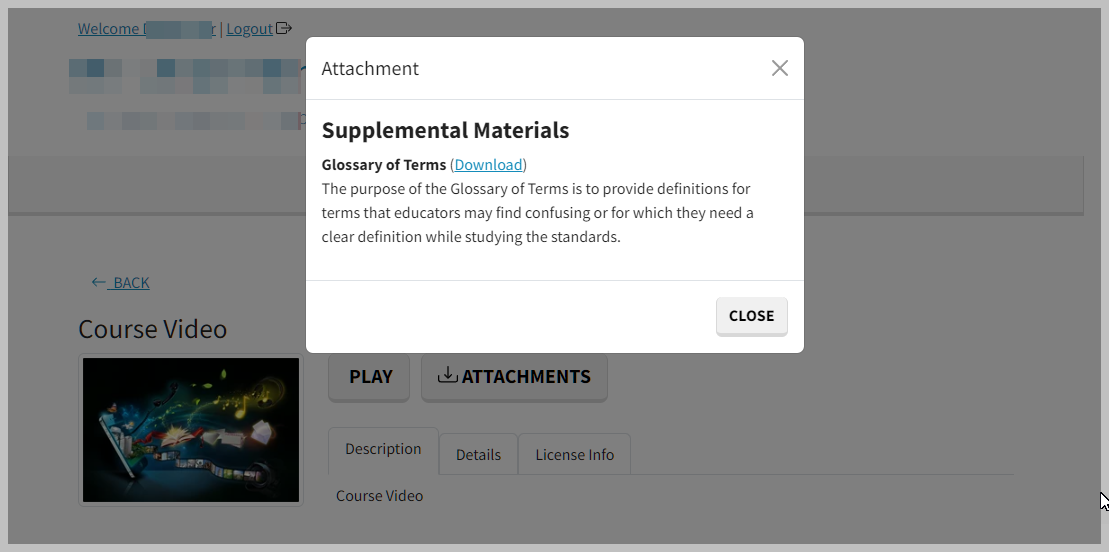Click the Attachment dialog title
The image size is (1109, 552).
(370, 69)
